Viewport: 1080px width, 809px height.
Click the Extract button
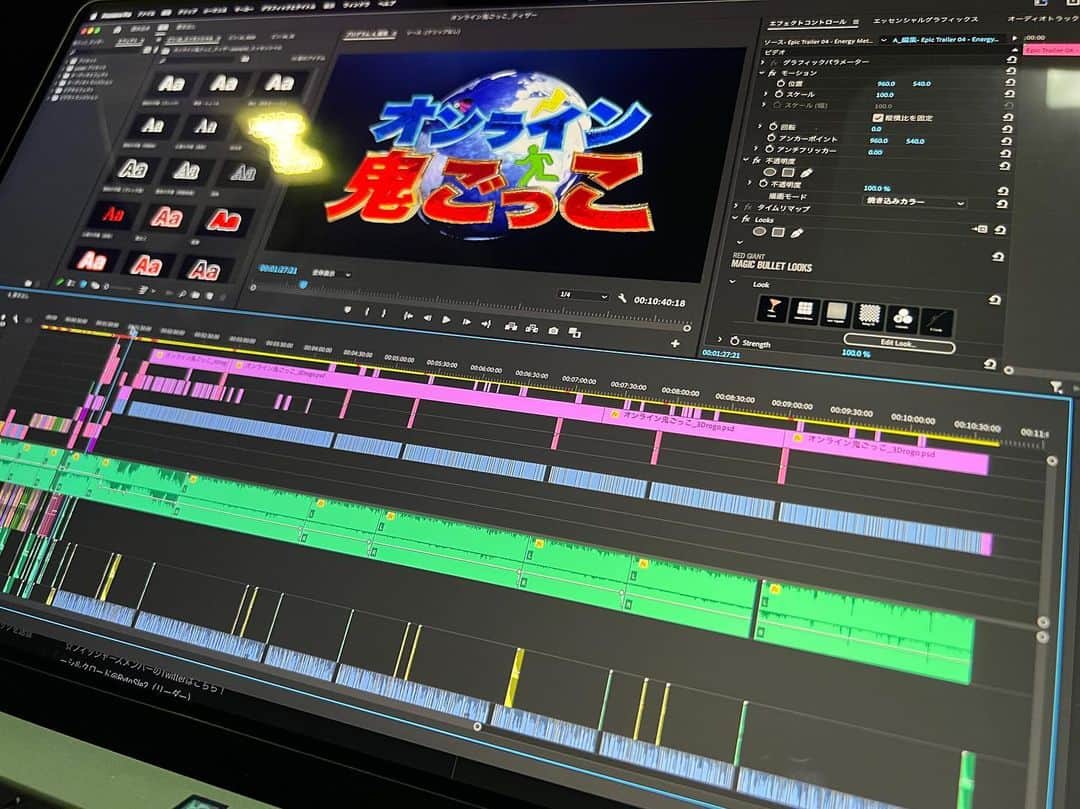coord(532,328)
